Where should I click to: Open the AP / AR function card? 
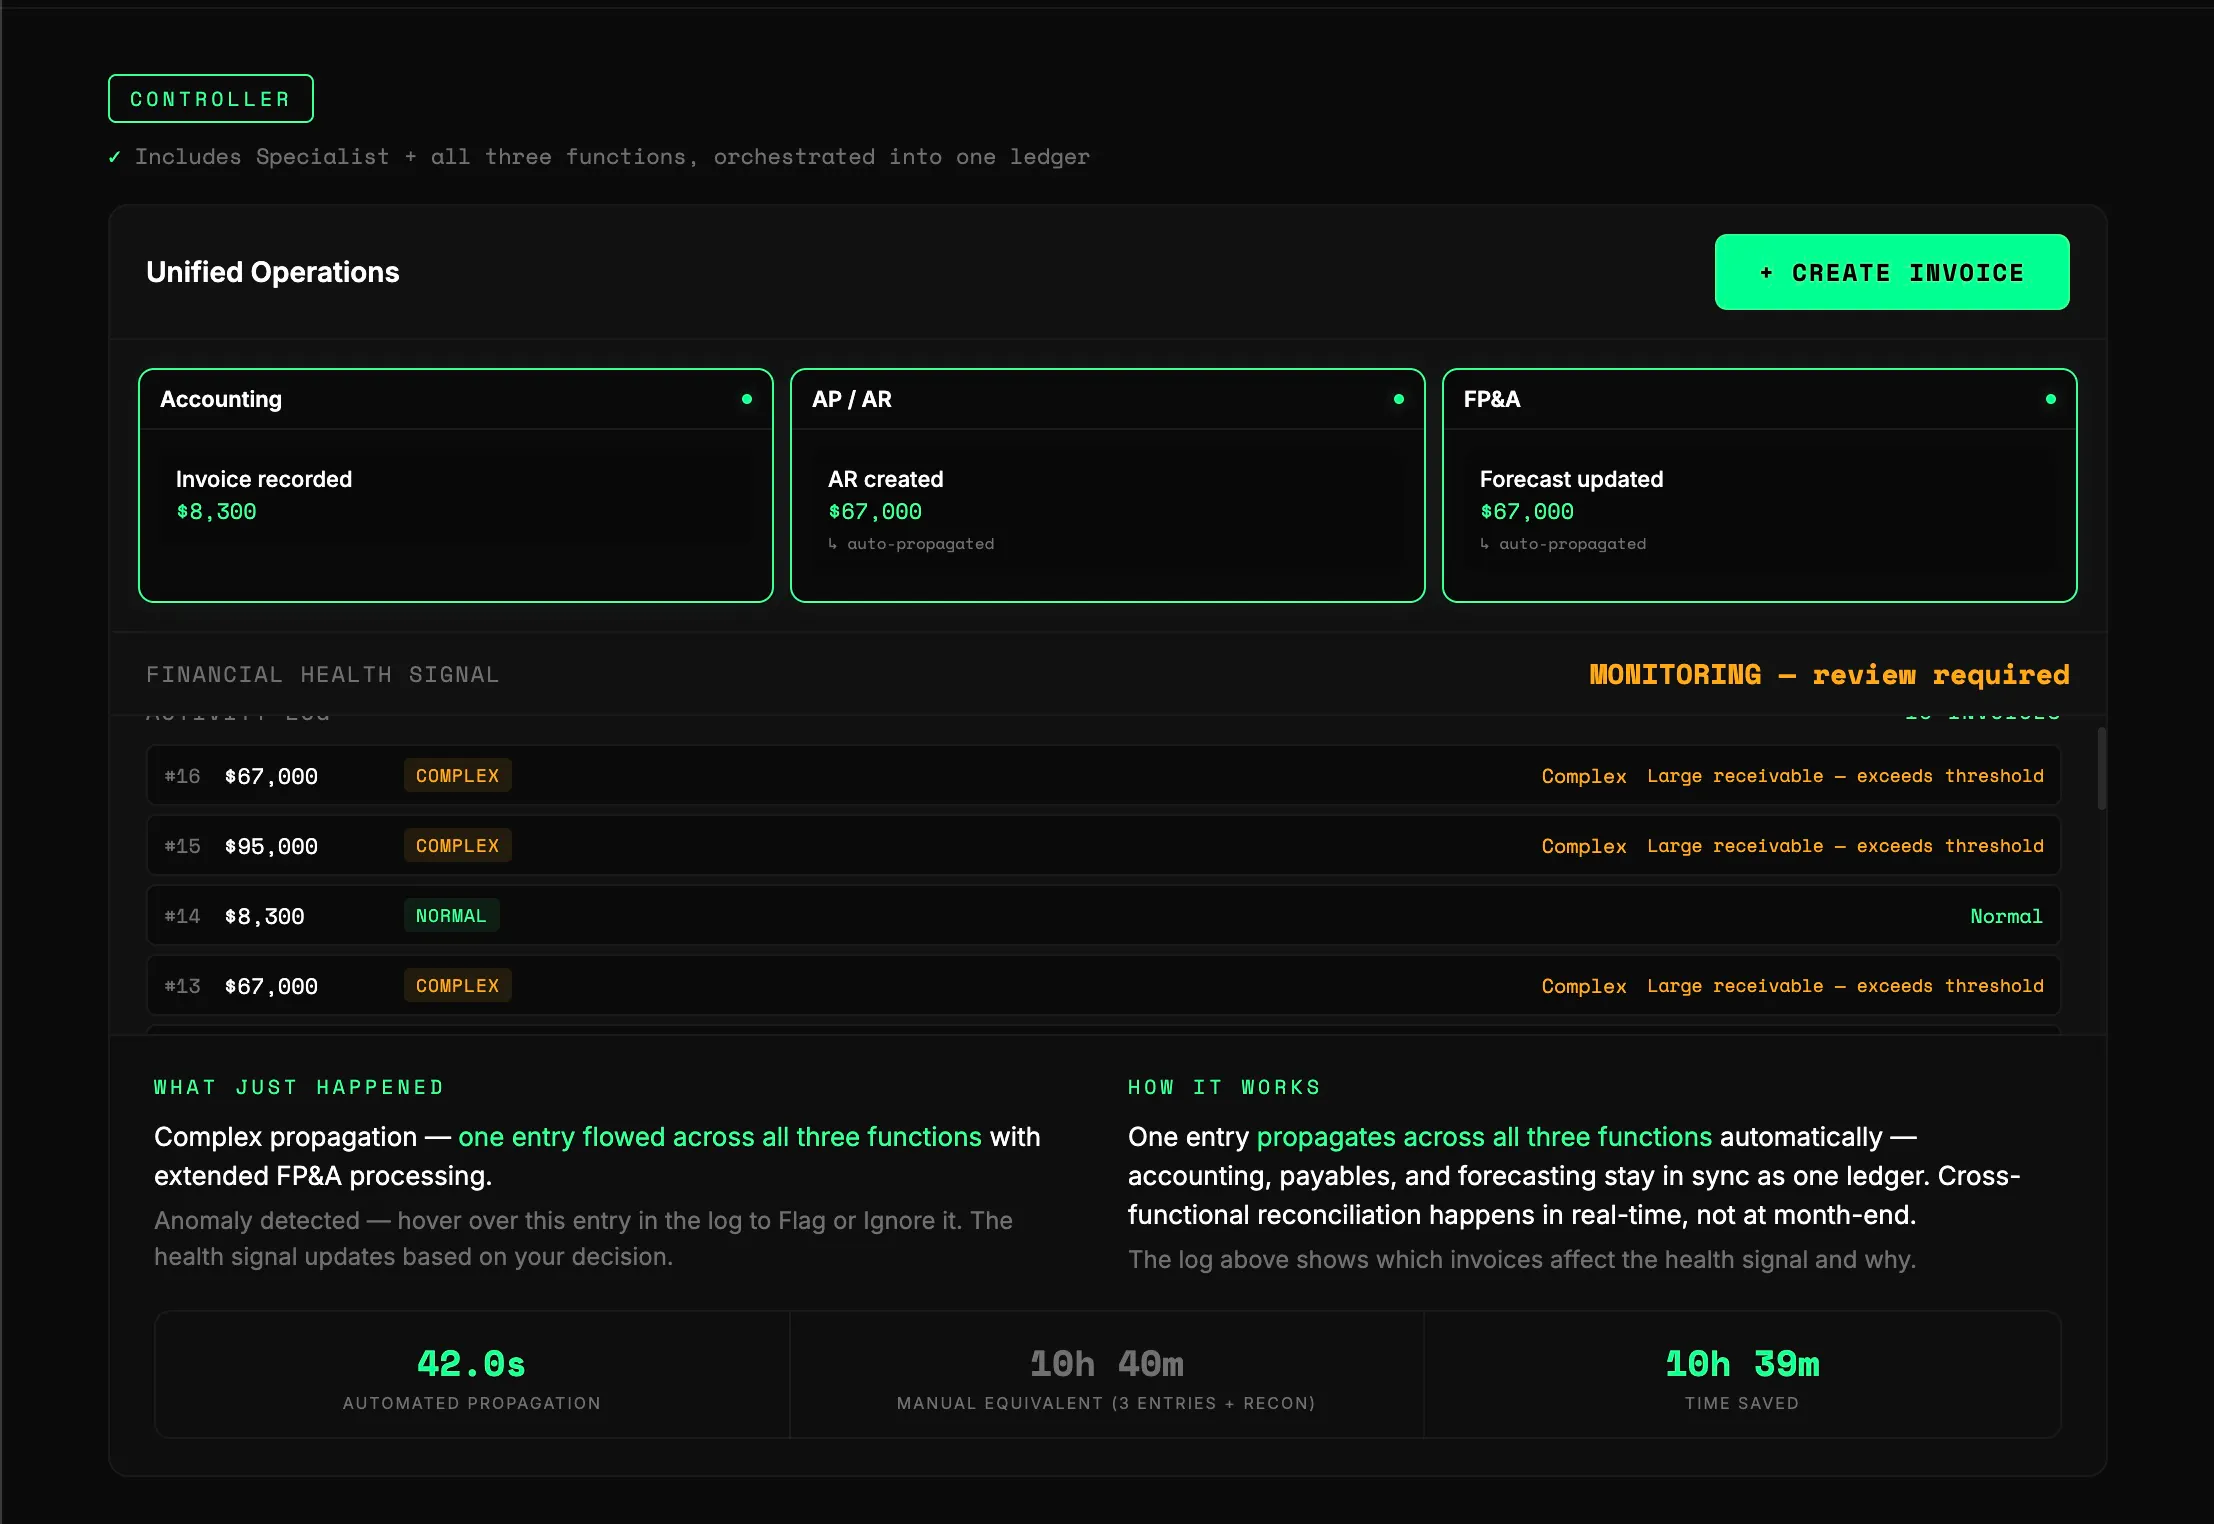pos(1107,485)
